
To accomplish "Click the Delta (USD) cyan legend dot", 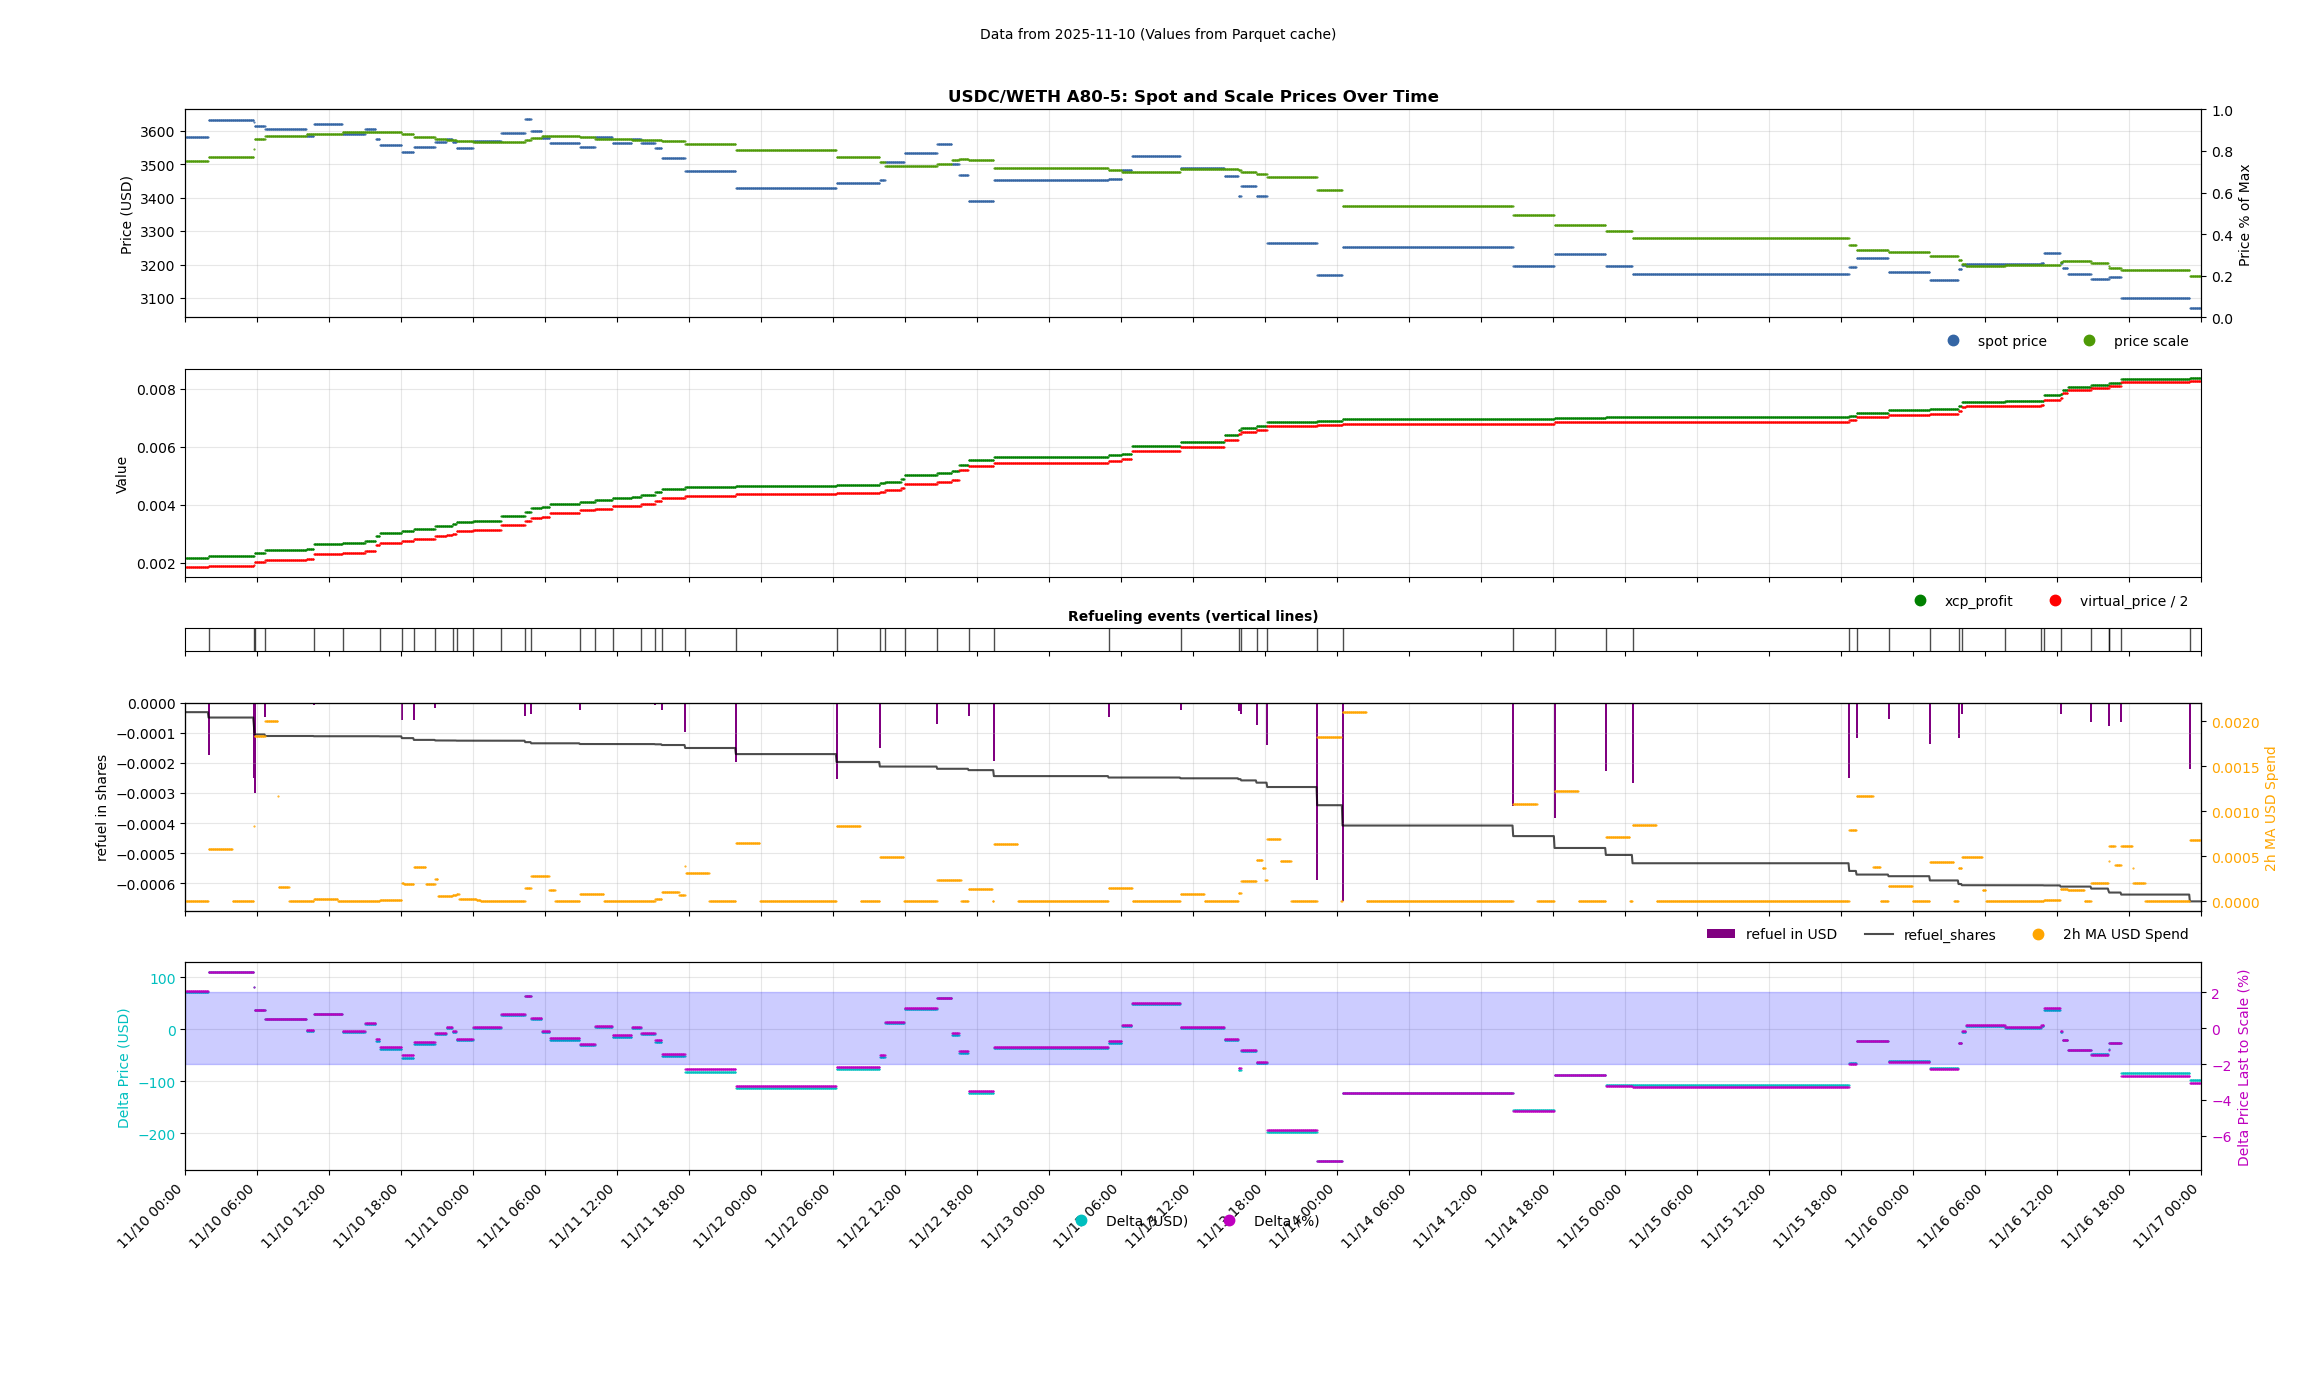I will click(x=1081, y=1221).
